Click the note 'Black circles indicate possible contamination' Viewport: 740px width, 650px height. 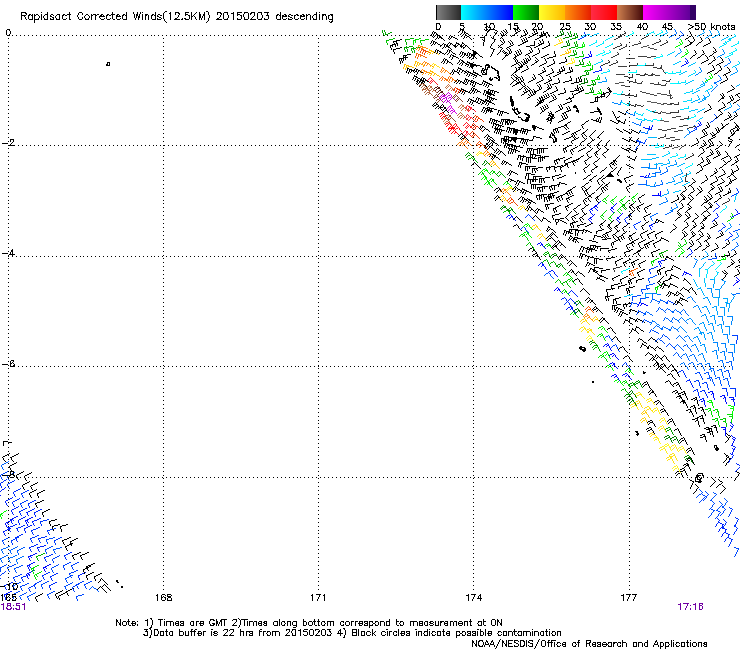click(x=456, y=633)
